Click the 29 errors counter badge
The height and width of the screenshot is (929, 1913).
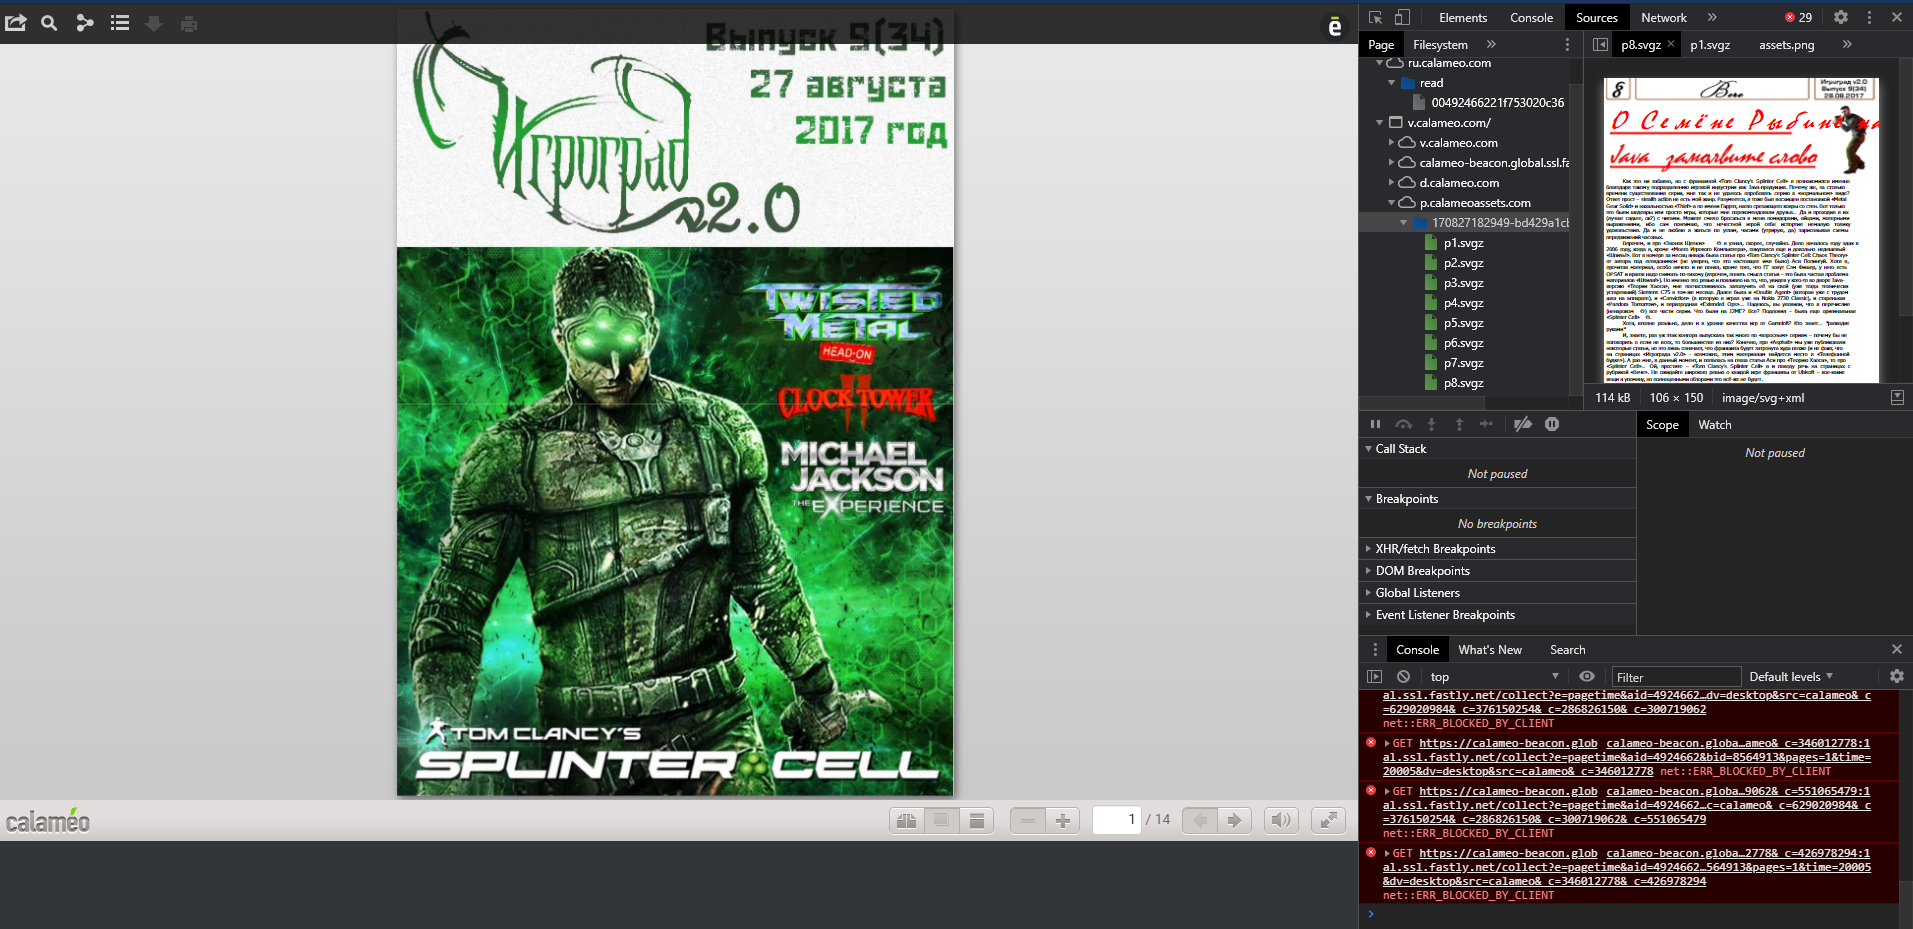pos(1799,17)
